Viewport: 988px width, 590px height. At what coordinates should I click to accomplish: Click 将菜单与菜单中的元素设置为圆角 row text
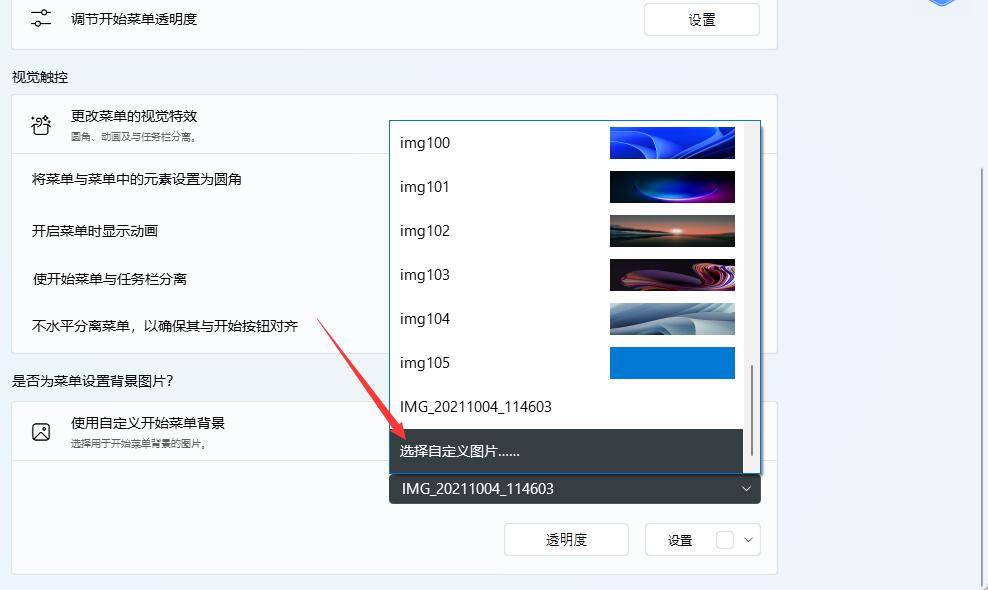(137, 180)
